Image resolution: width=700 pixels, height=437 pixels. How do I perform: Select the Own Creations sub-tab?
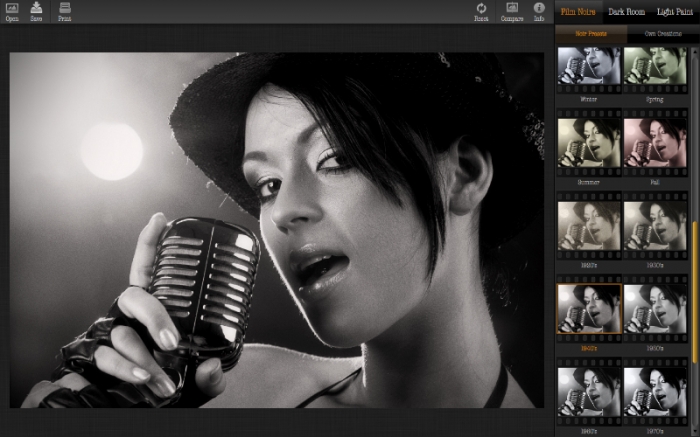[x=663, y=33]
